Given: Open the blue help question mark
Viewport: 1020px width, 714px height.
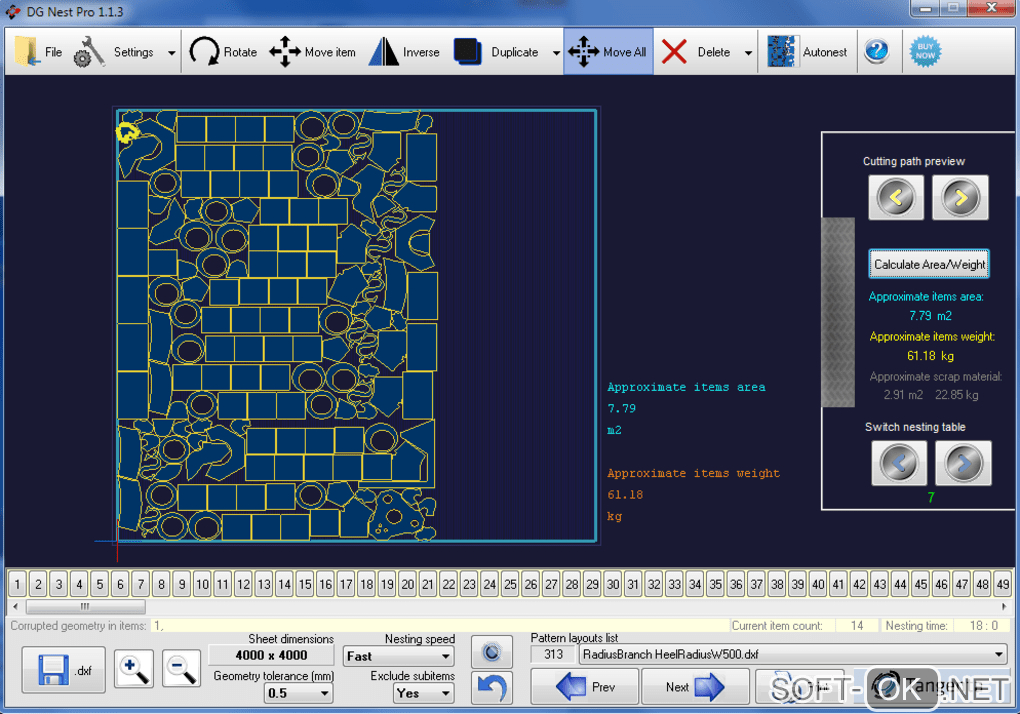Looking at the screenshot, I should pyautogui.click(x=877, y=51).
